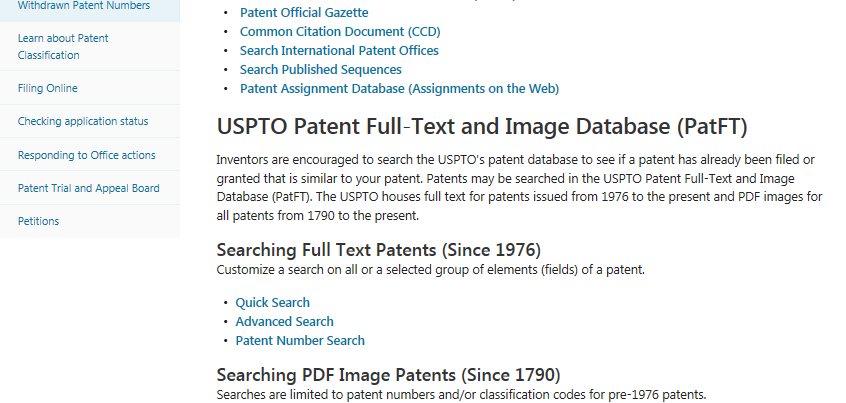Open Checking application status sidebar link
Viewport: 846px width, 403px height.
[83, 121]
